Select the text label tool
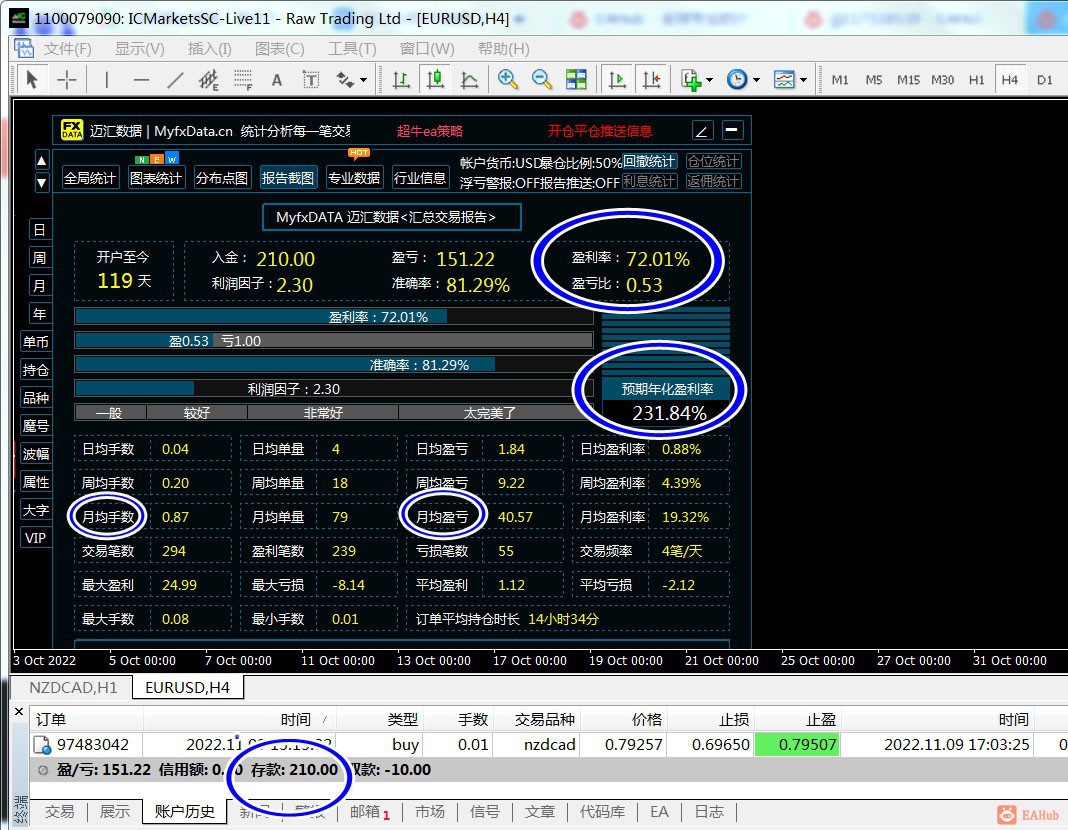 coord(311,80)
